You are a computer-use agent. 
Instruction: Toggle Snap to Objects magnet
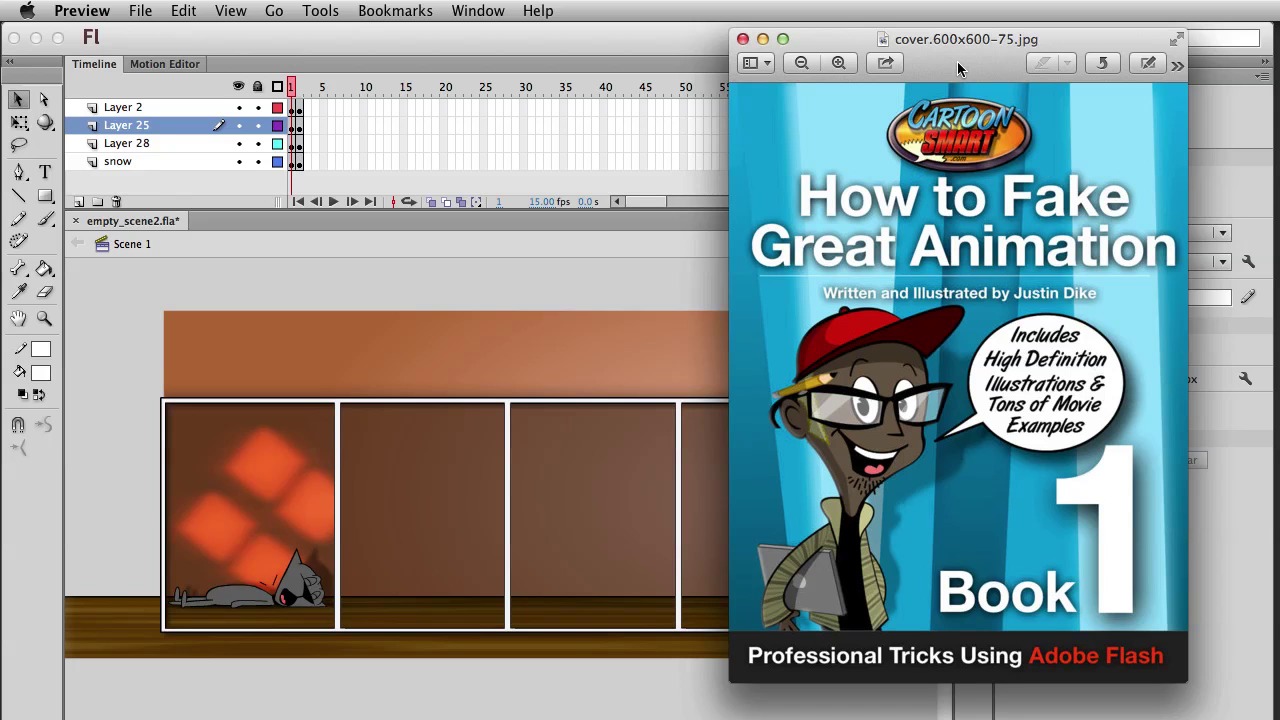tap(18, 426)
